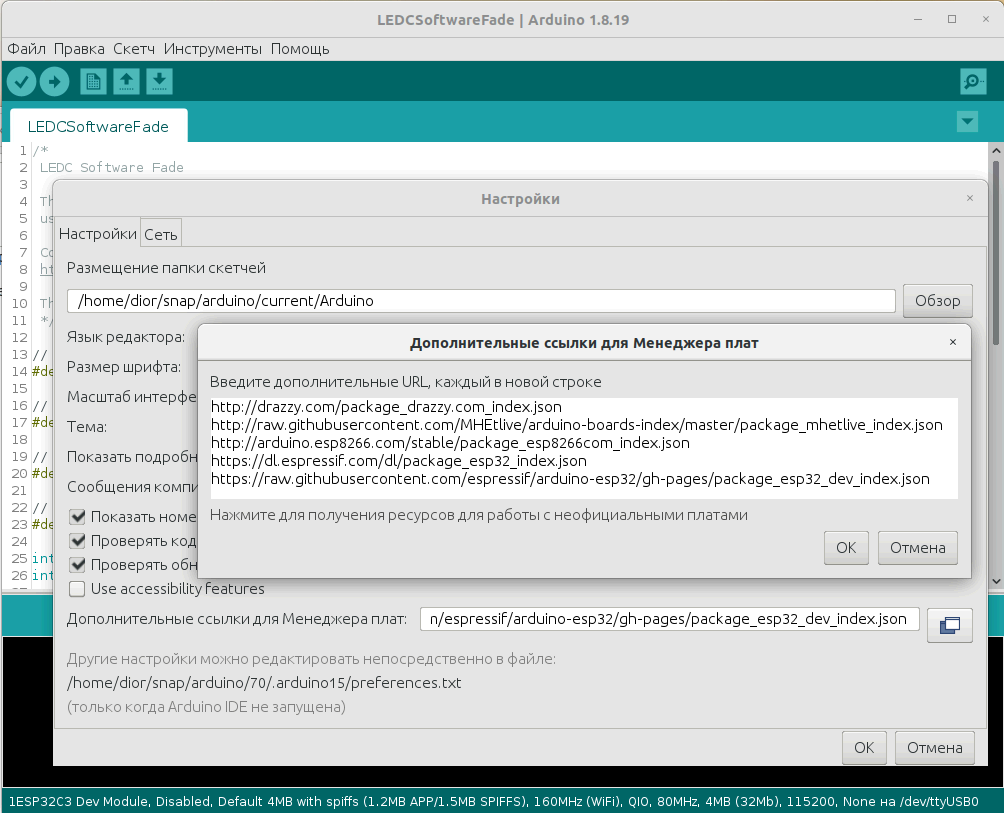
Task: Click the espressif gh-pages dev index URL line
Action: tap(570, 479)
